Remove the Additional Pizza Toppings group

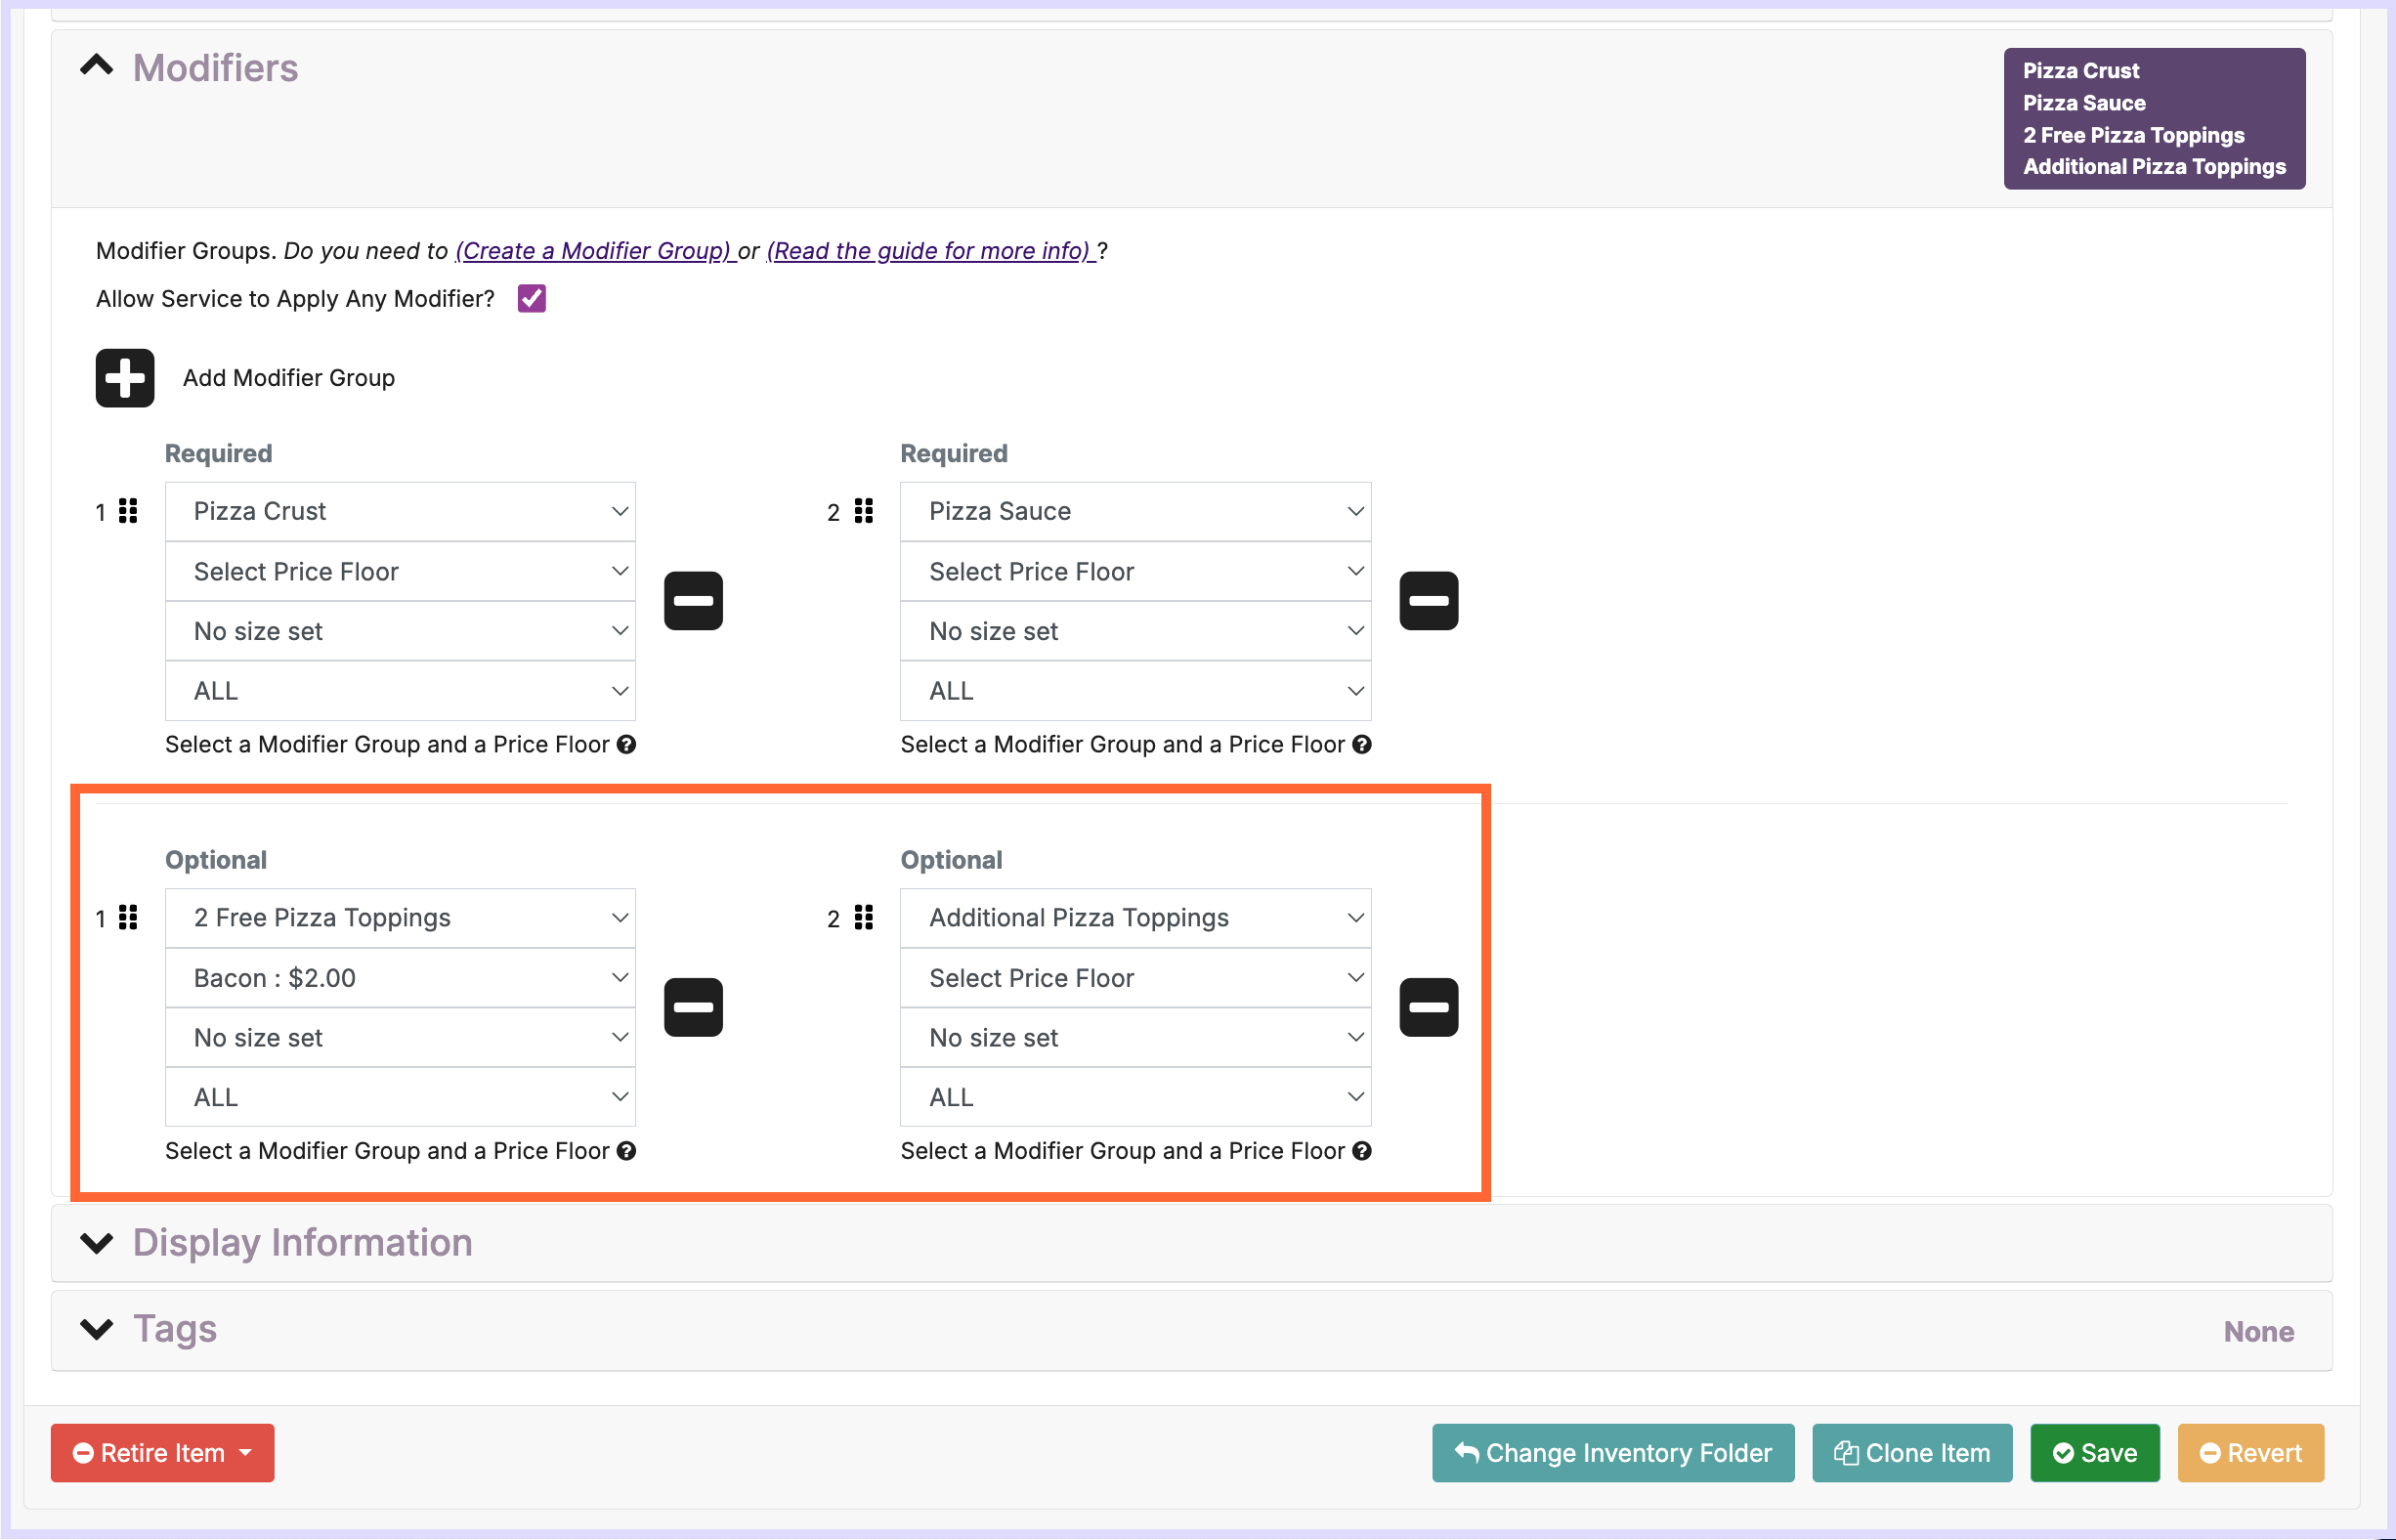tap(1428, 1007)
